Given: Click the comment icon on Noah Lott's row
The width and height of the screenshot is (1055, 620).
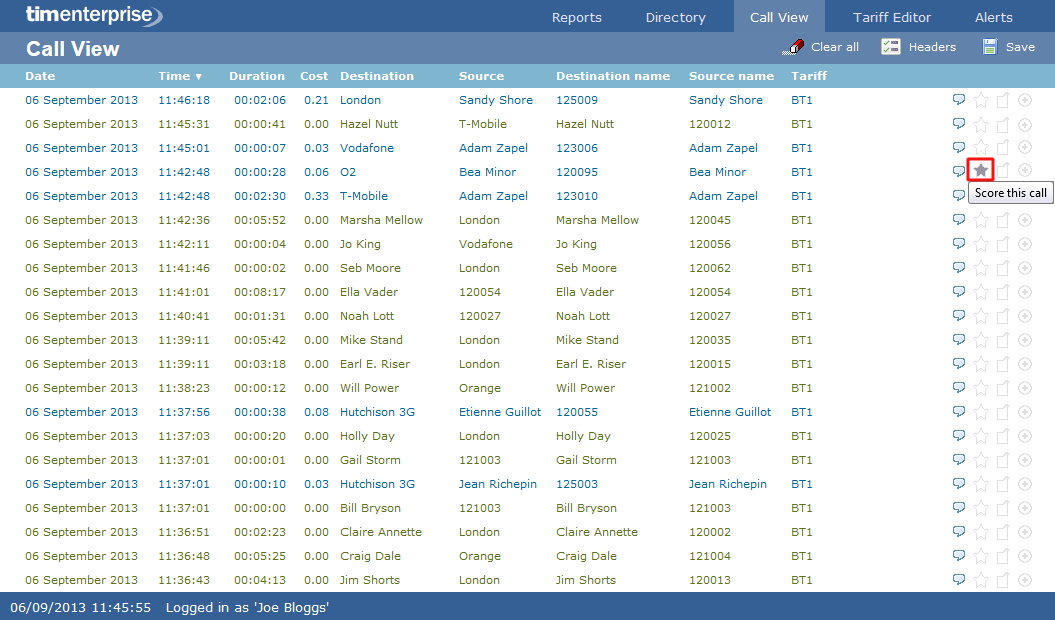Looking at the screenshot, I should pyautogui.click(x=959, y=316).
